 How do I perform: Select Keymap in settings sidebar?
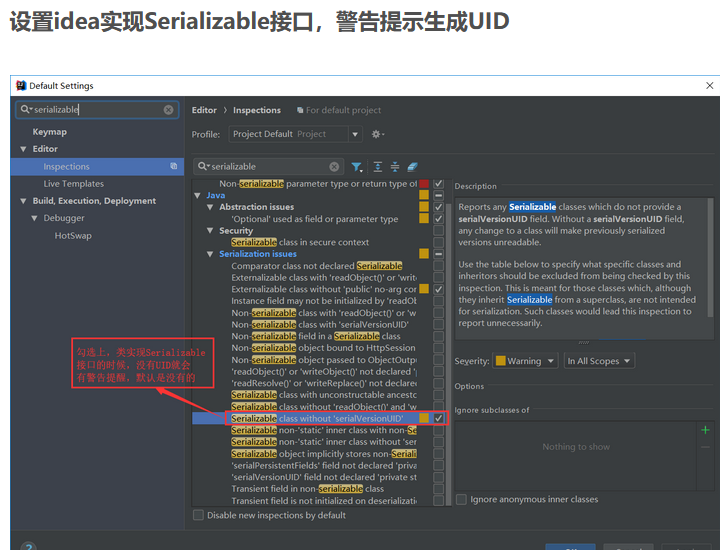[50, 132]
